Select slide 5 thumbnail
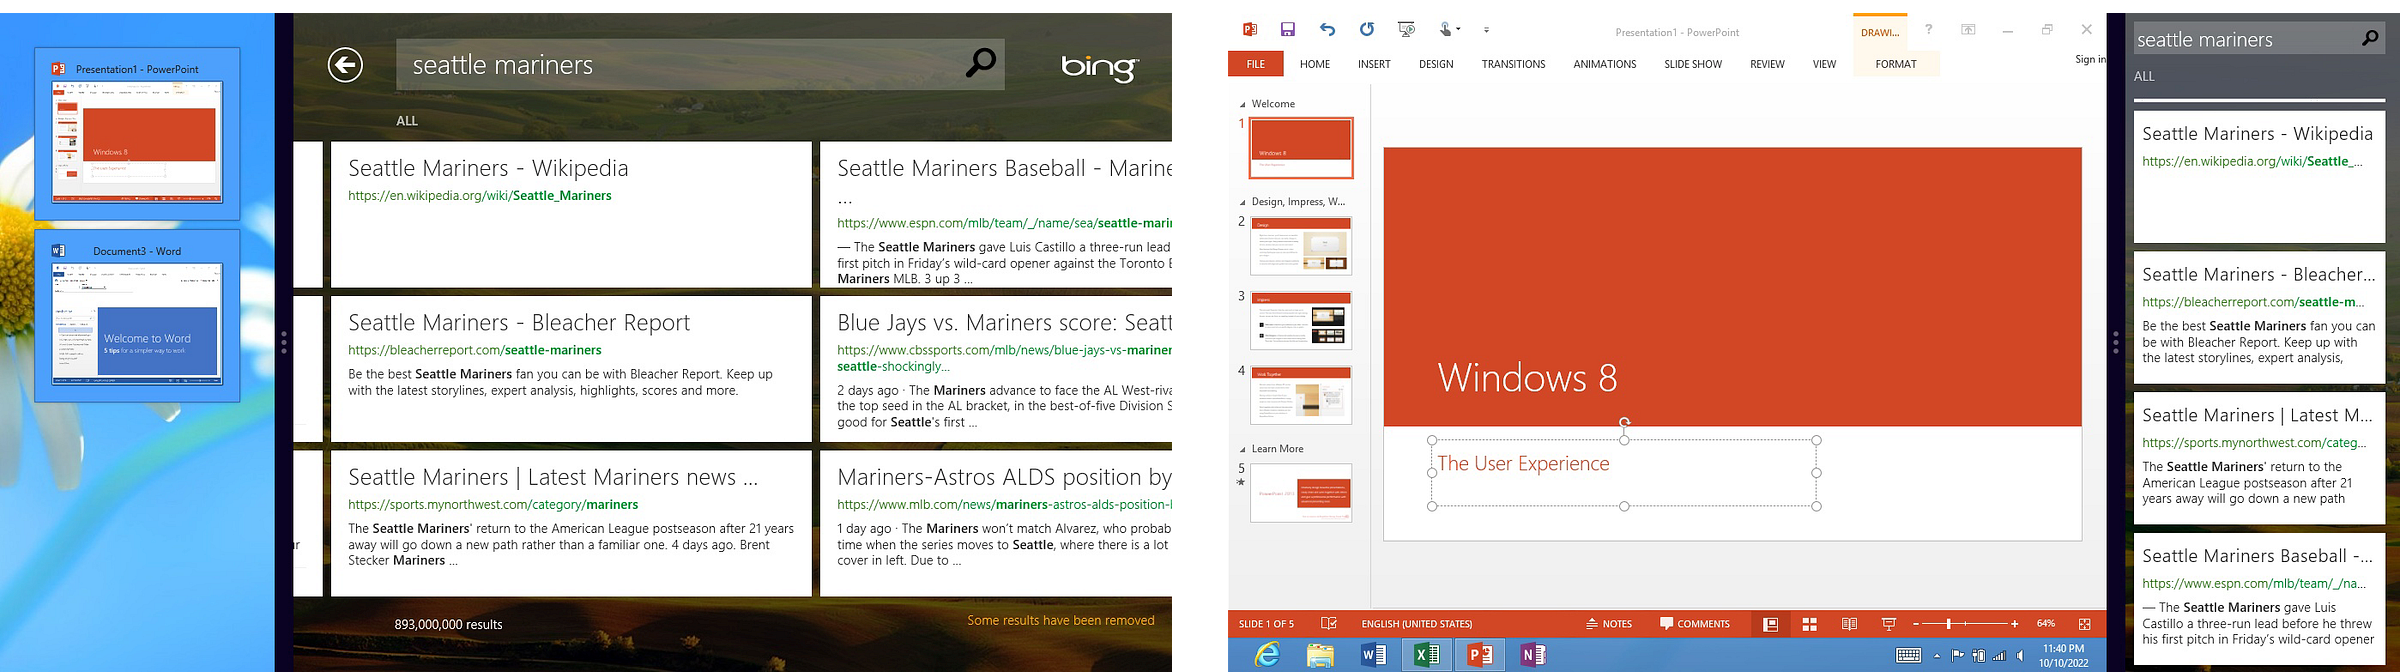 pos(1301,492)
